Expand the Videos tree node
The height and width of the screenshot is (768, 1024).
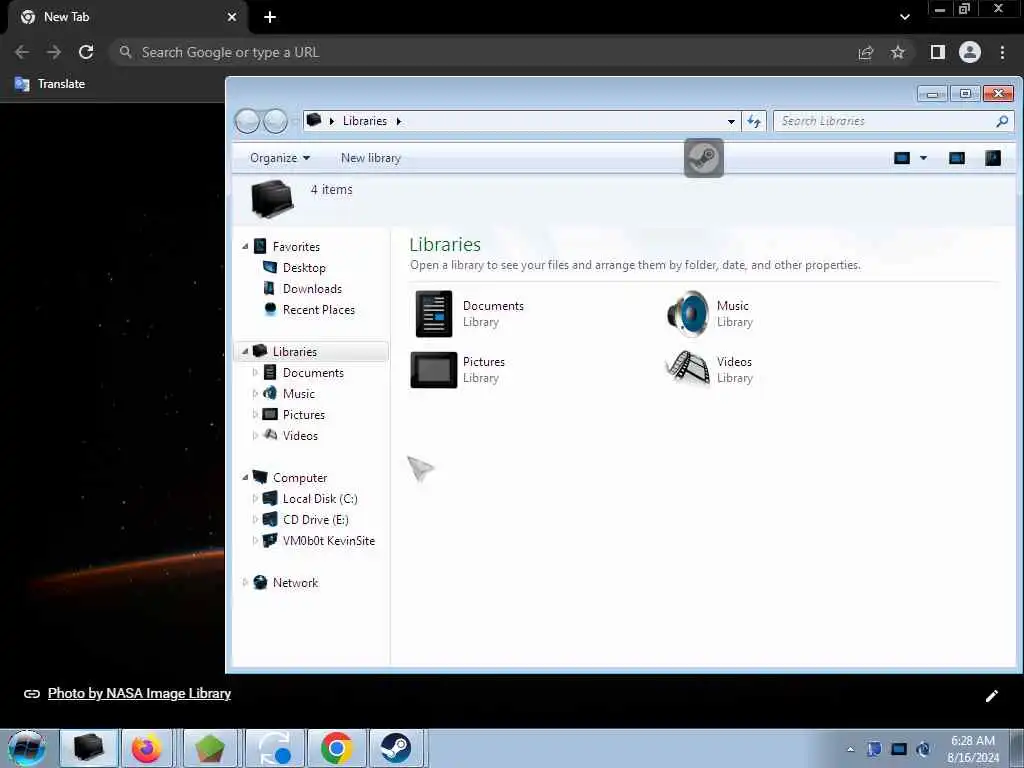[x=255, y=436]
